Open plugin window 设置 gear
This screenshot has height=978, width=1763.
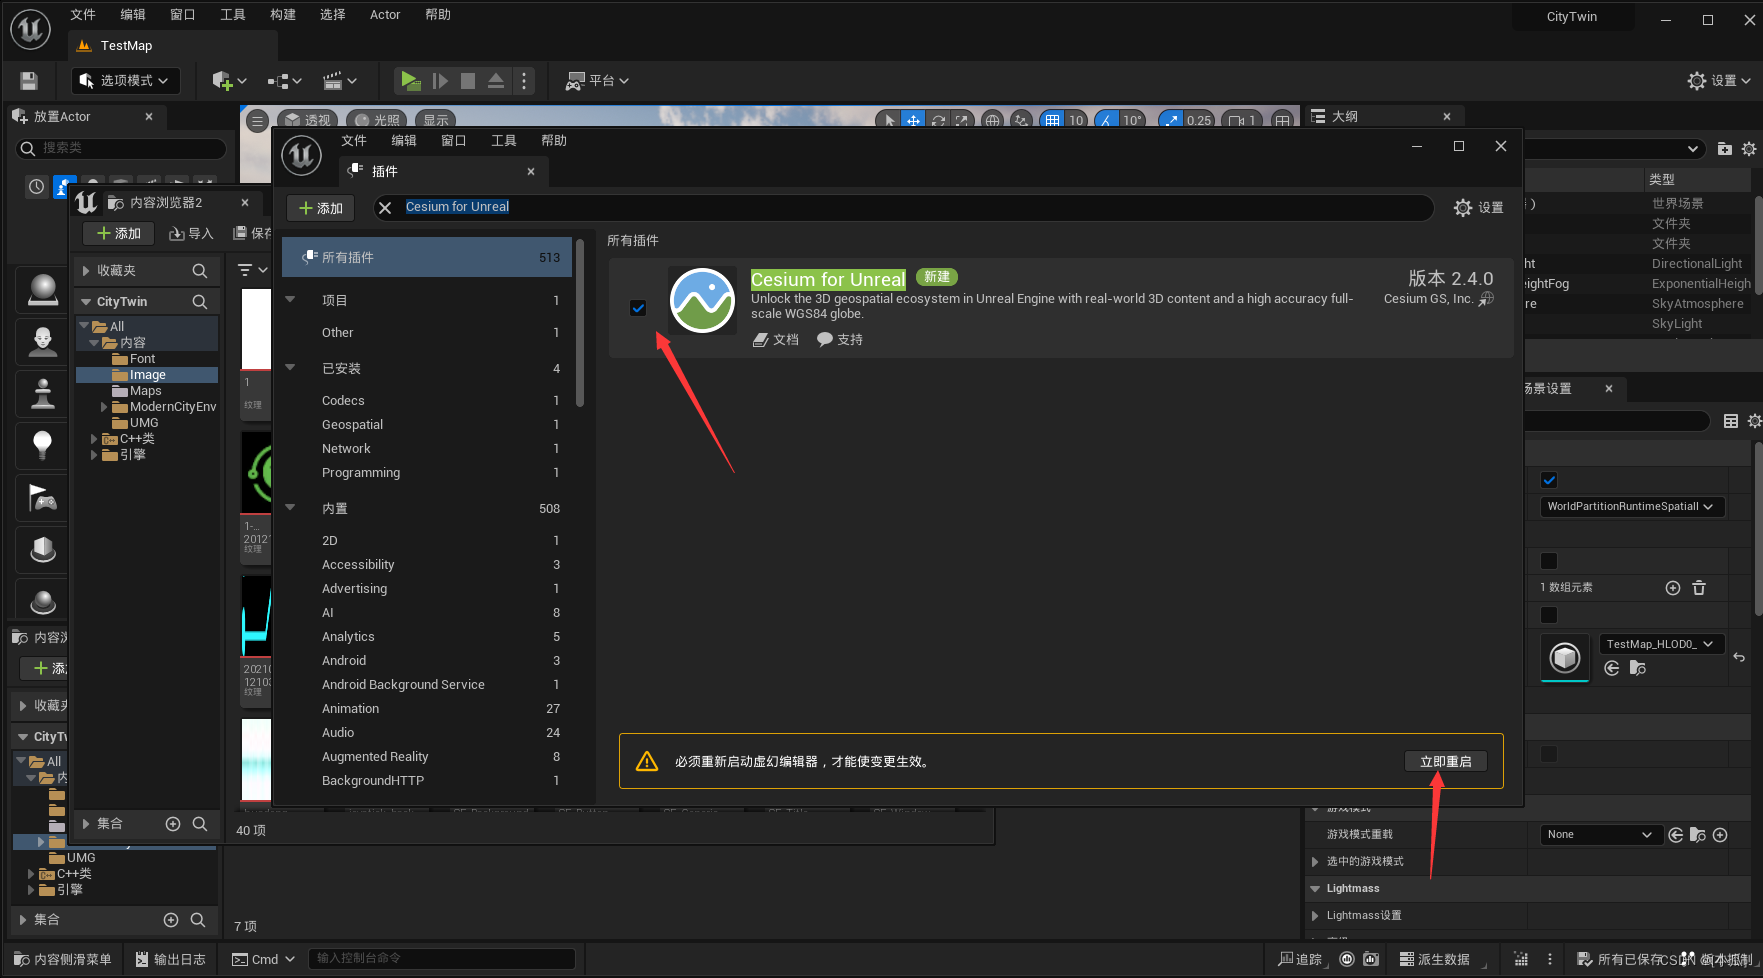click(1478, 208)
